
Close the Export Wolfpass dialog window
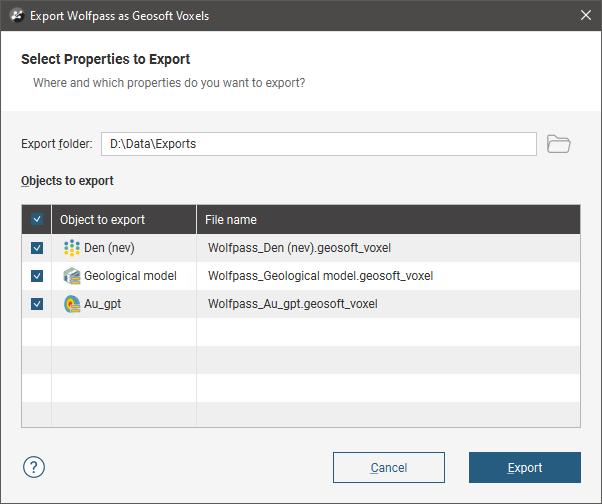pos(585,16)
